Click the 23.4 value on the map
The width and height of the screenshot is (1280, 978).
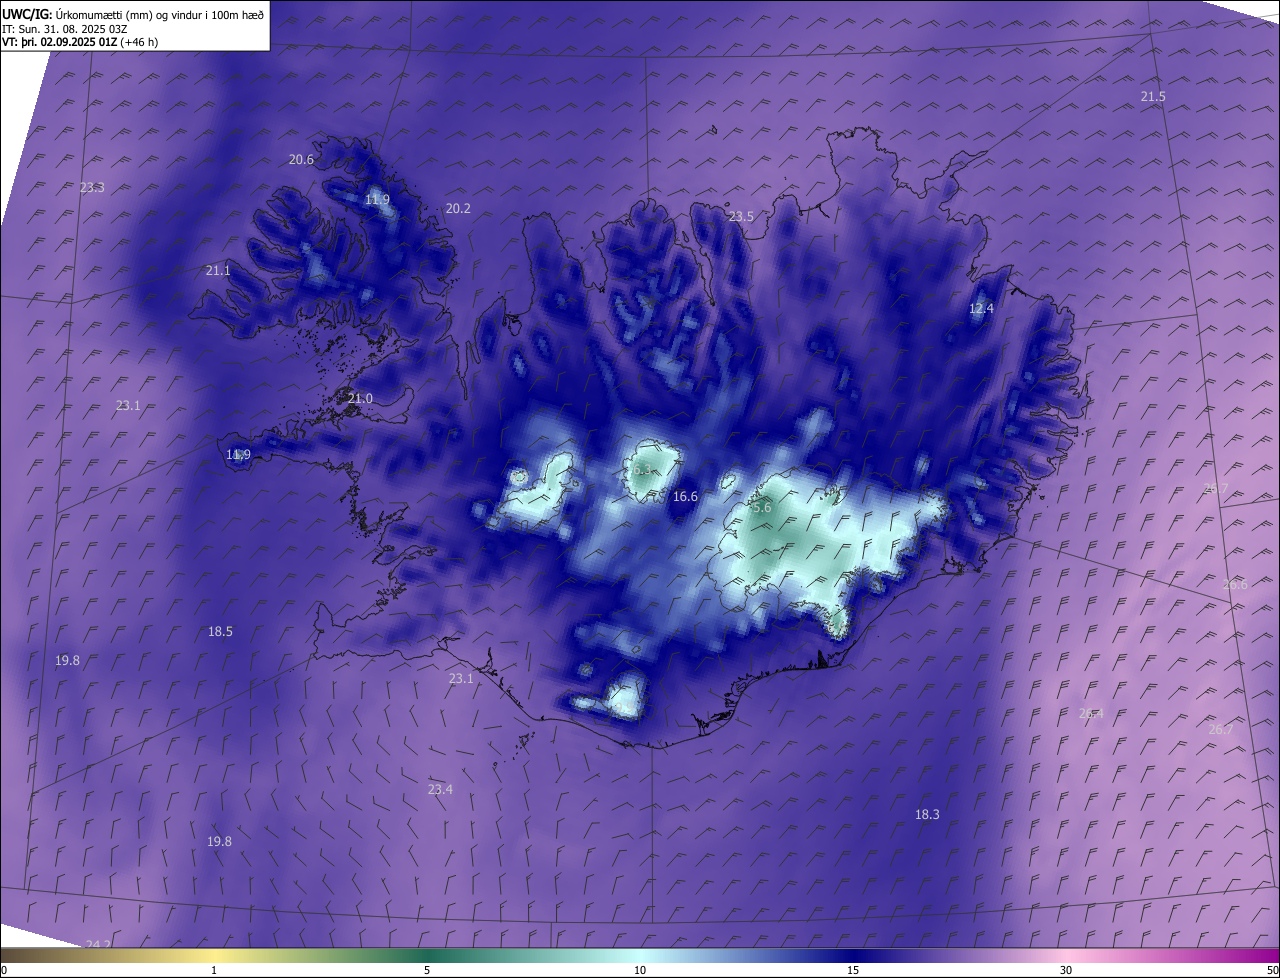coord(440,789)
